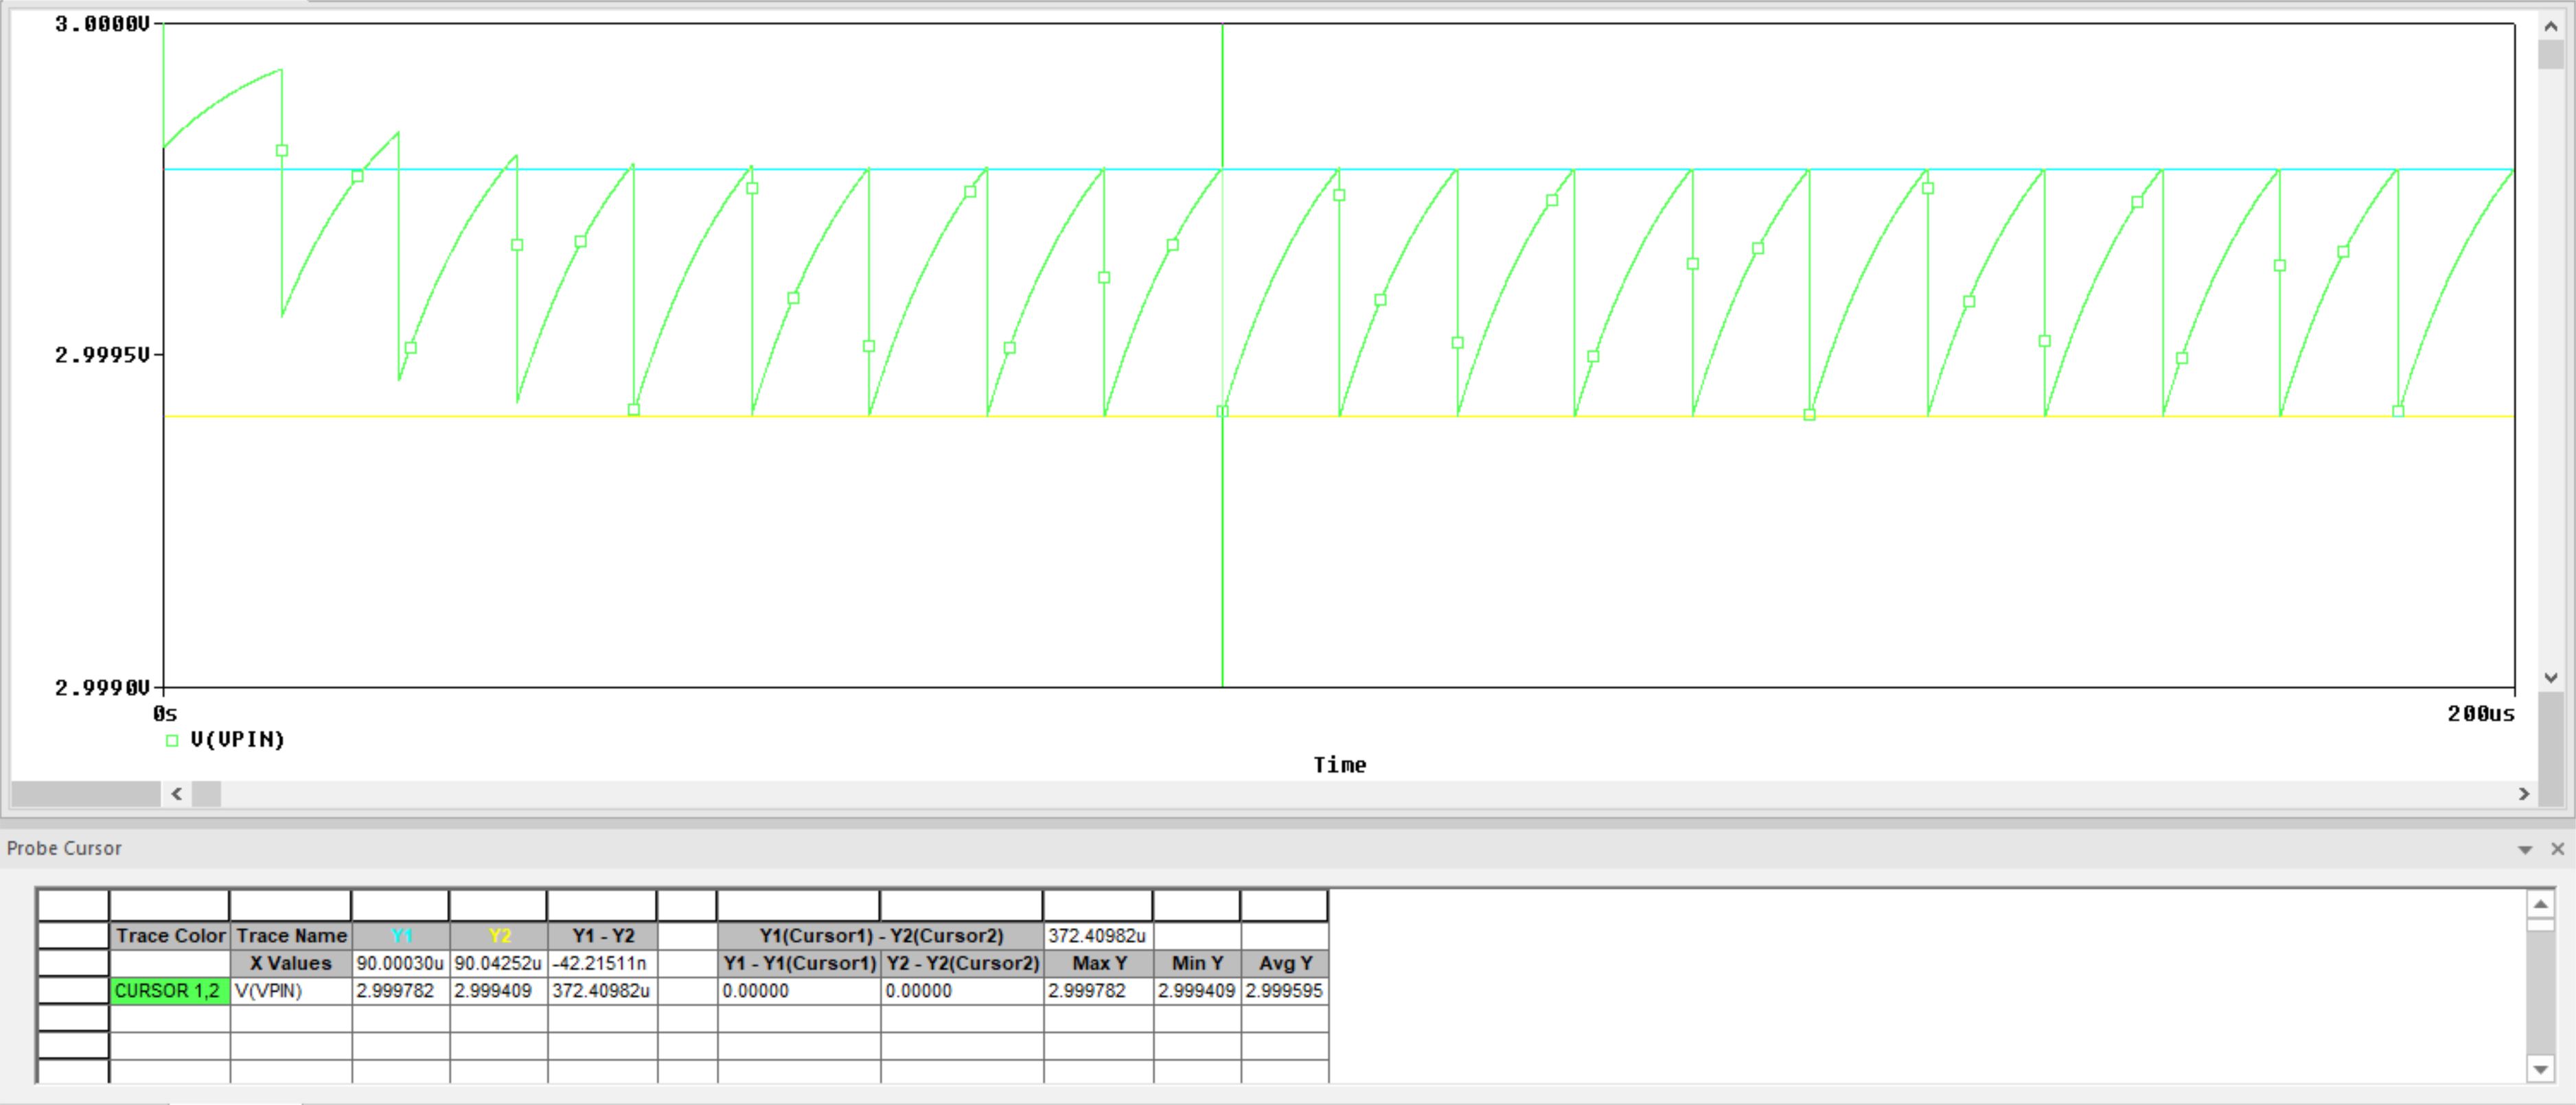This screenshot has height=1105, width=2576.
Task: Select the Avg Y value 2.999595
Action: point(1285,991)
